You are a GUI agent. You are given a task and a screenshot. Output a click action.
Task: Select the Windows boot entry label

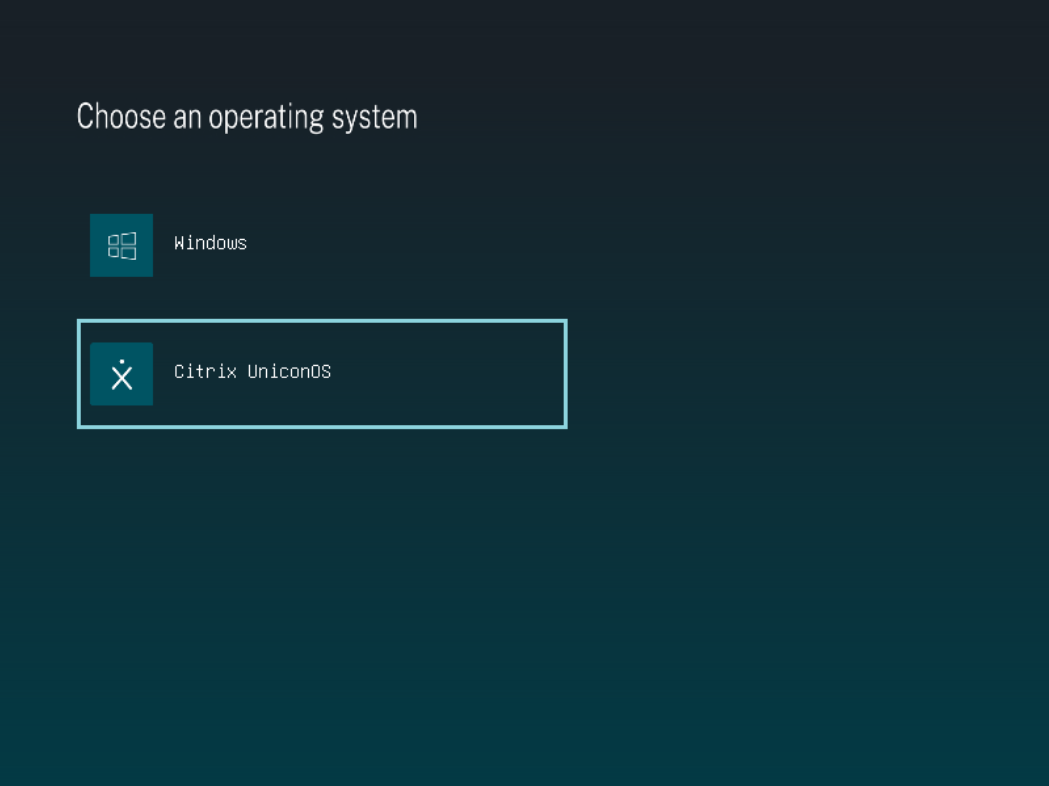(210, 243)
